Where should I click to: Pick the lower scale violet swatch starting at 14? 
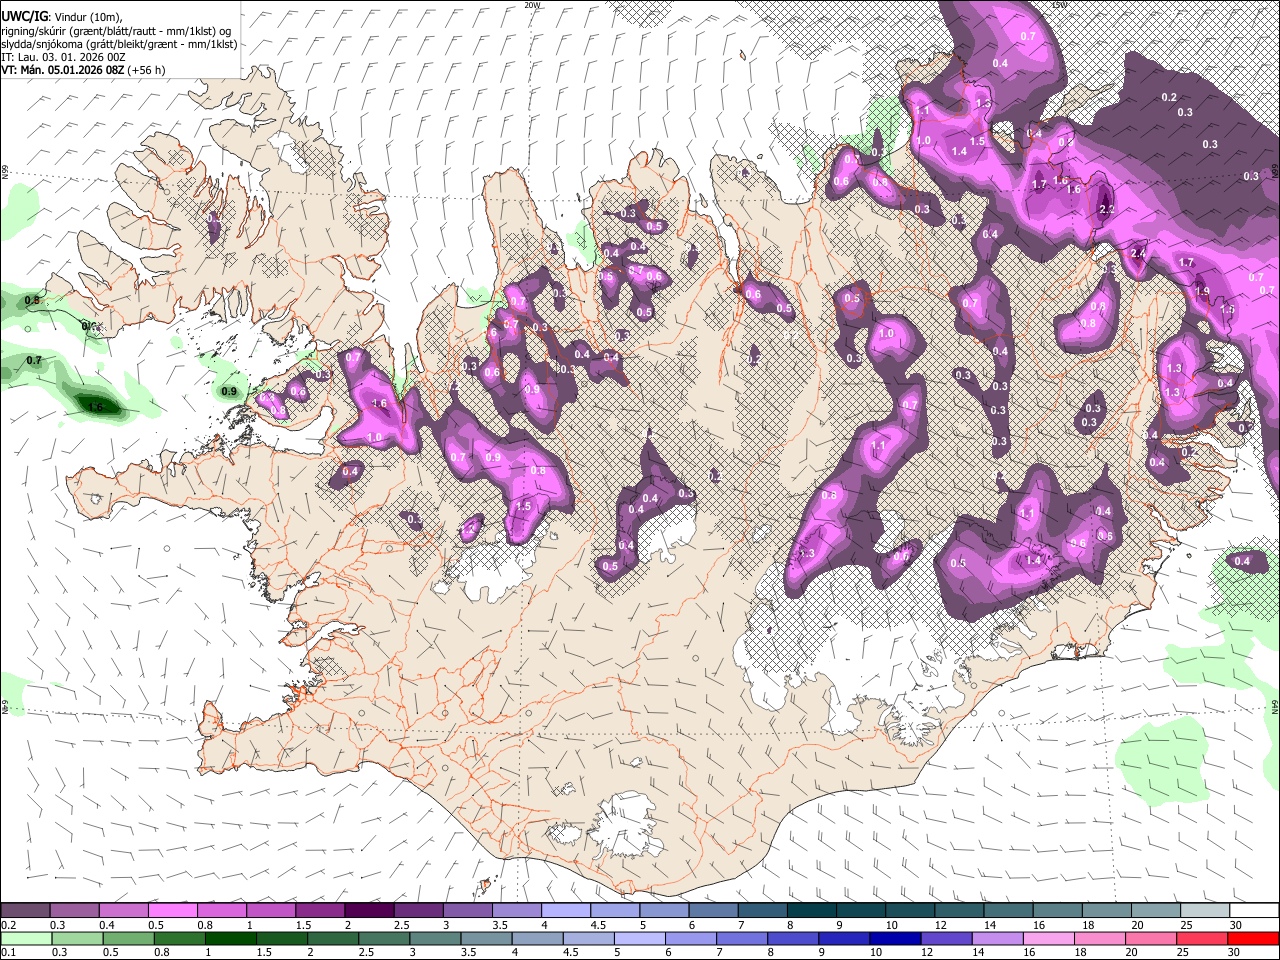(998, 938)
